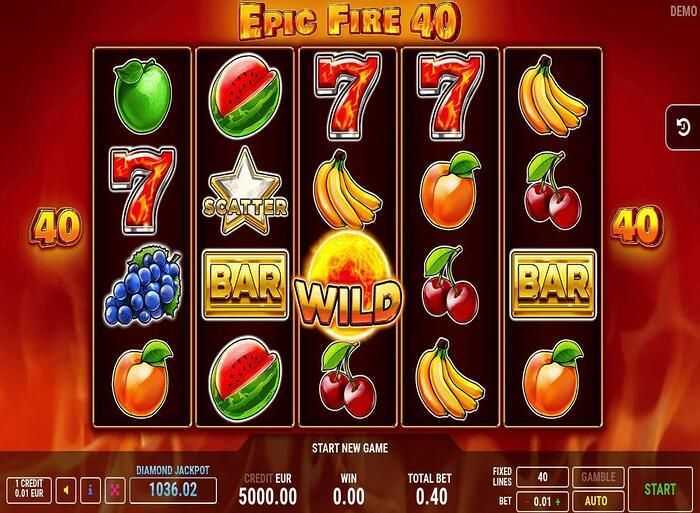Image resolution: width=700 pixels, height=513 pixels.
Task: Click the 40 lines indicator on right
Action: point(637,226)
